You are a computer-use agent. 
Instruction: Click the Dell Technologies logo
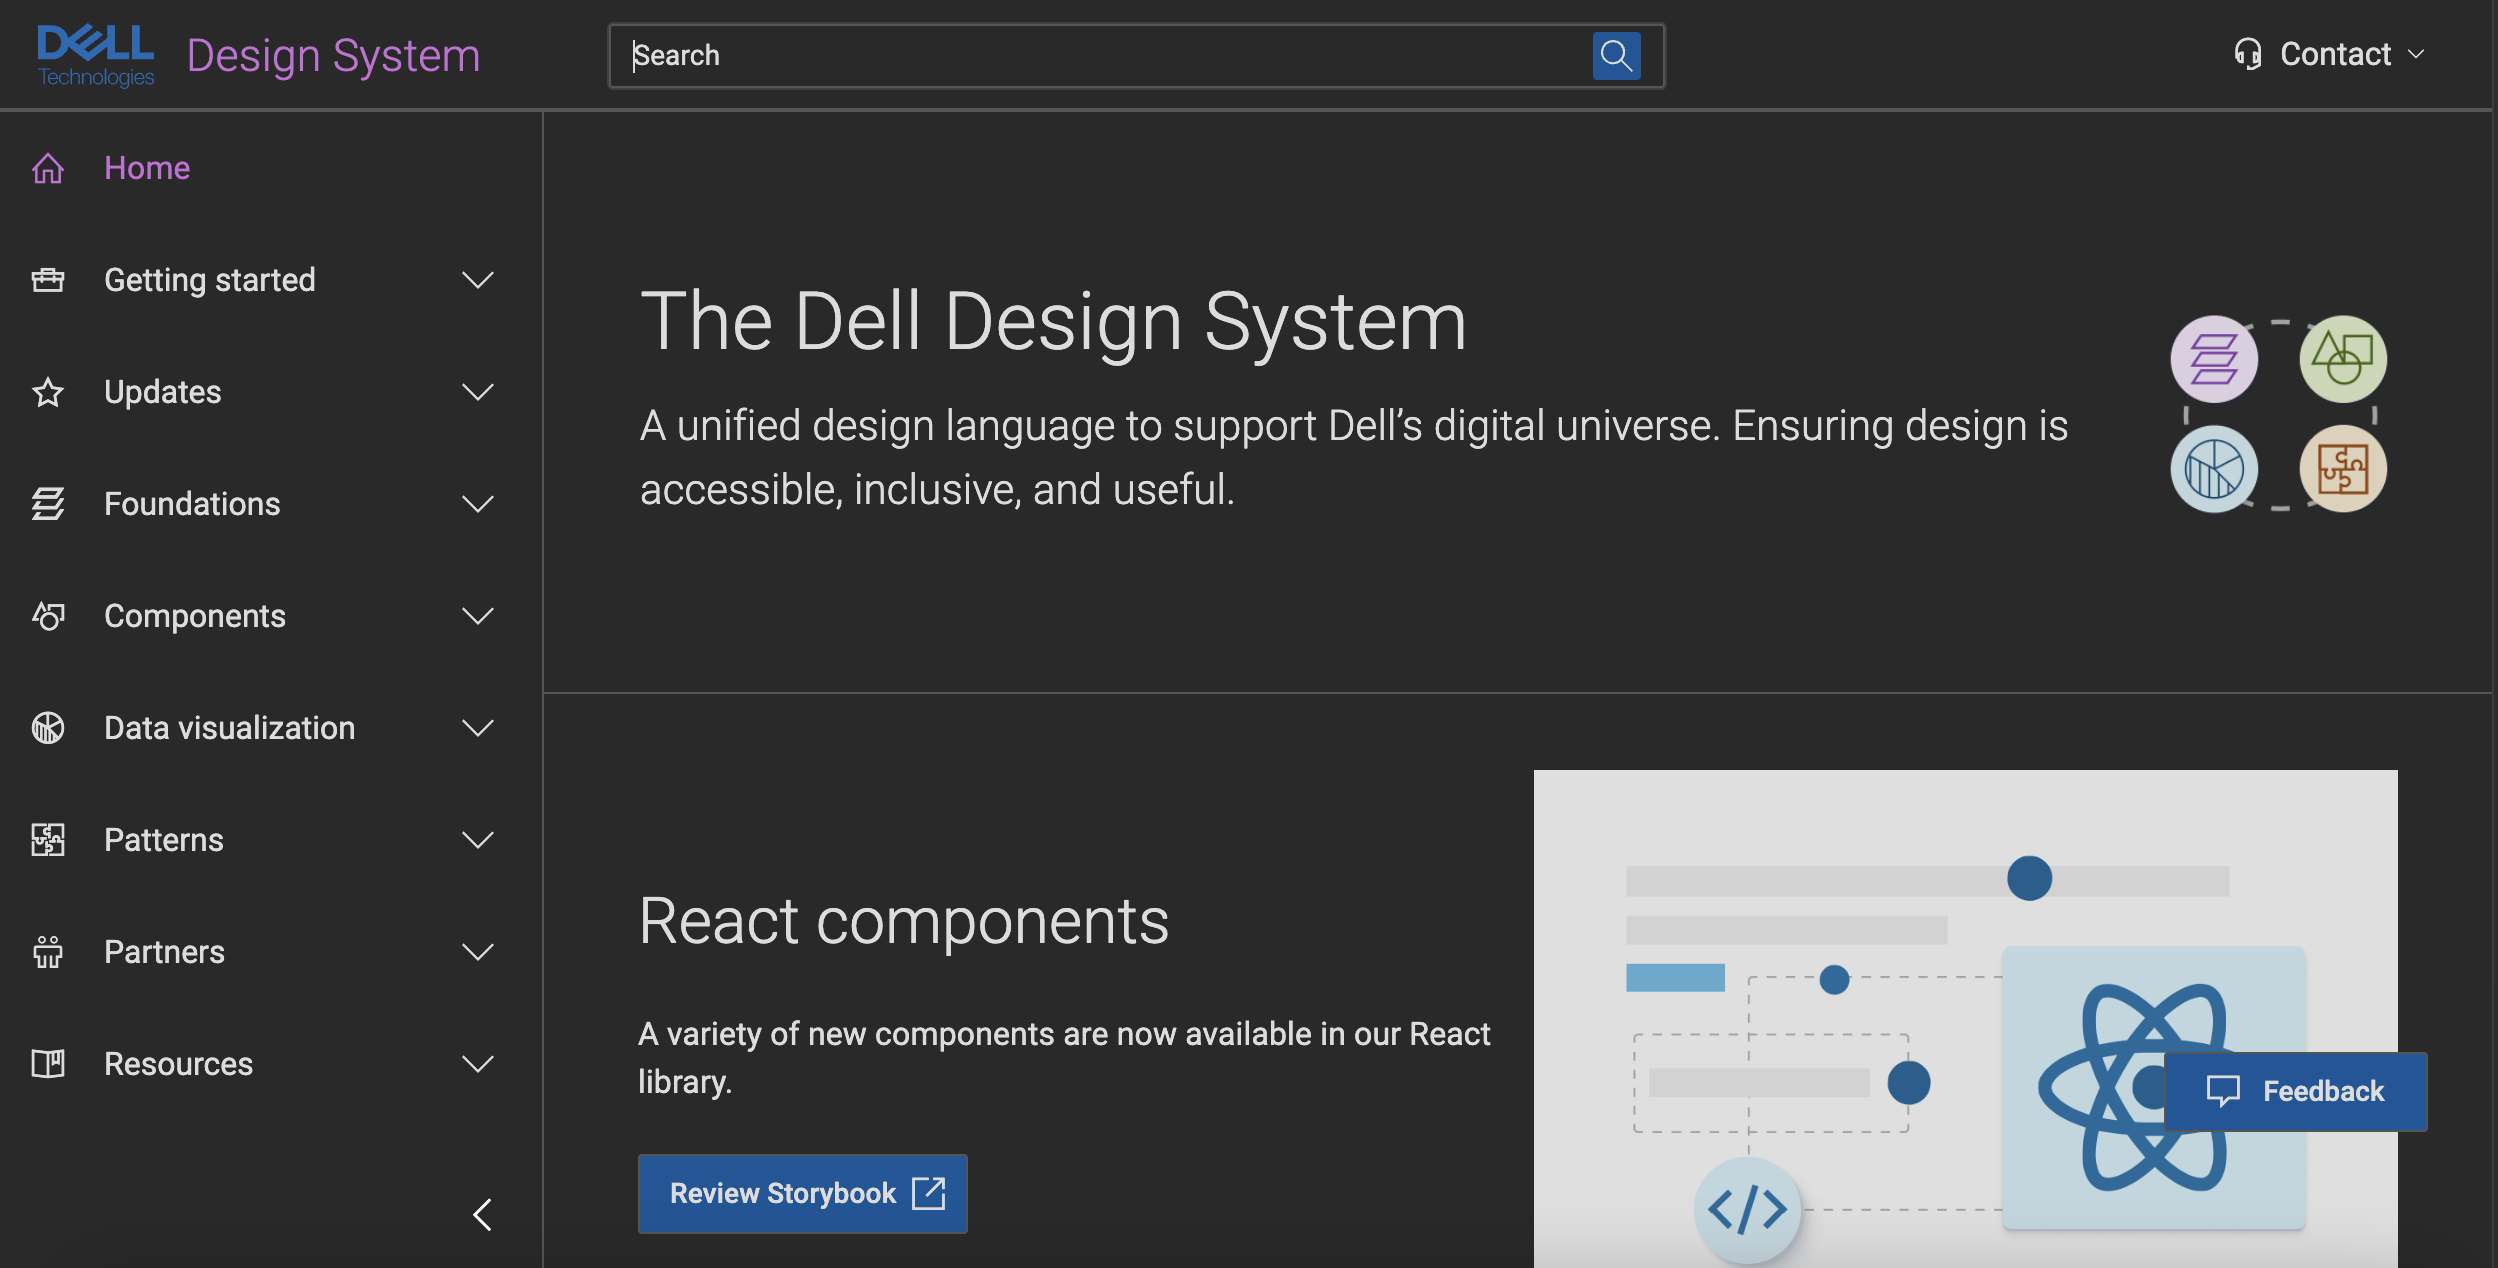tap(95, 55)
